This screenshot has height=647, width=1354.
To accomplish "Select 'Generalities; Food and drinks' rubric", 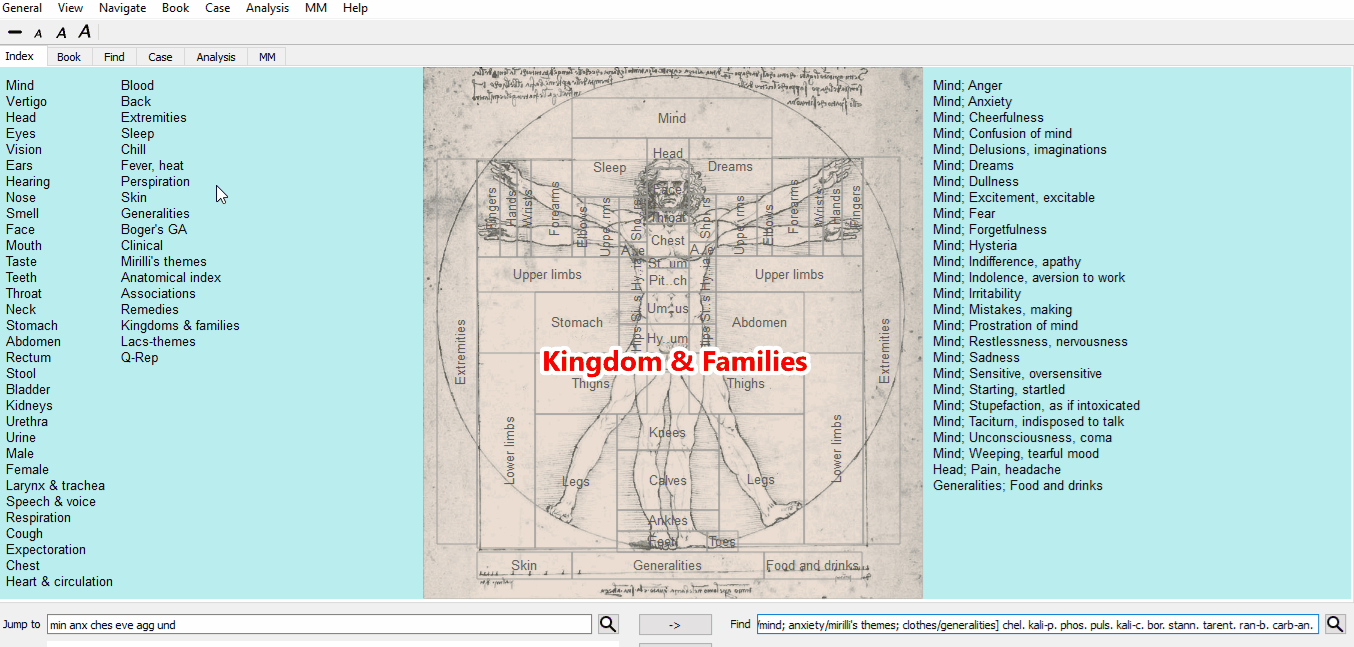I will coord(1018,486).
